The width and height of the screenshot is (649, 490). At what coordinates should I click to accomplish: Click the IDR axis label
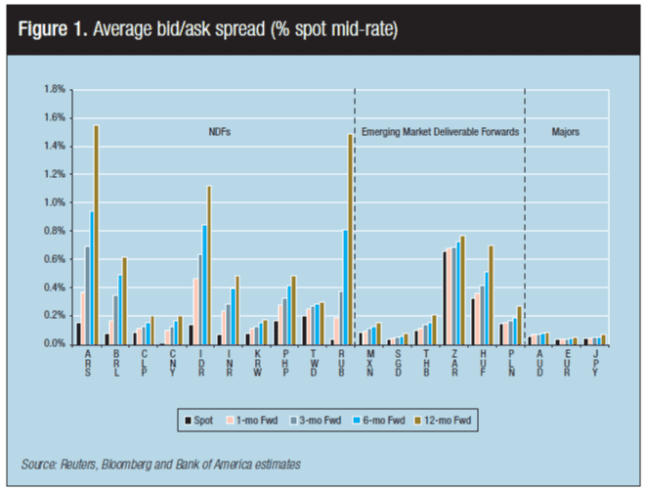[201, 363]
